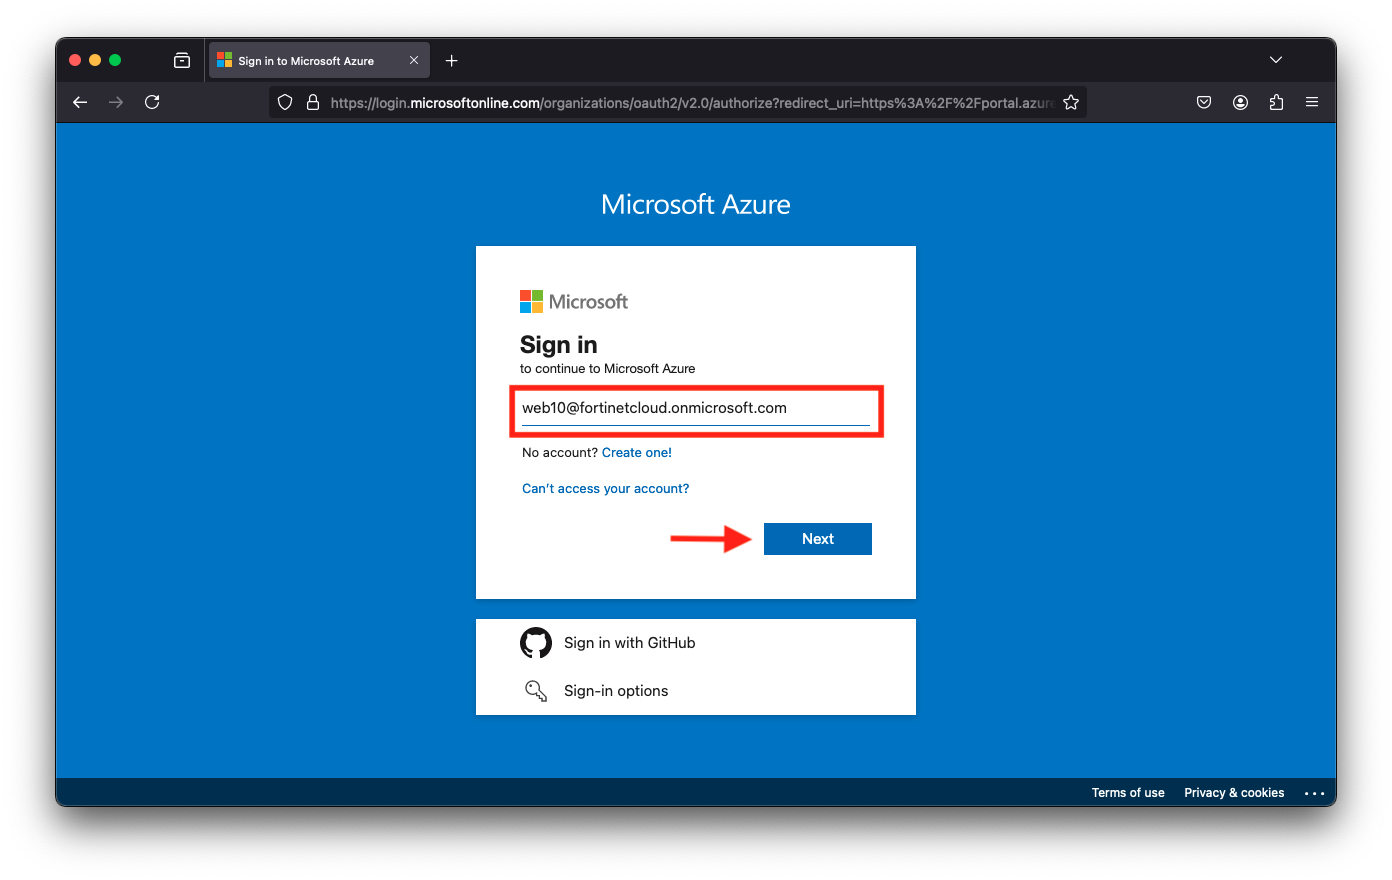Close the Sign in to Microsoft Azure tab
1392x880 pixels.
[x=414, y=60]
